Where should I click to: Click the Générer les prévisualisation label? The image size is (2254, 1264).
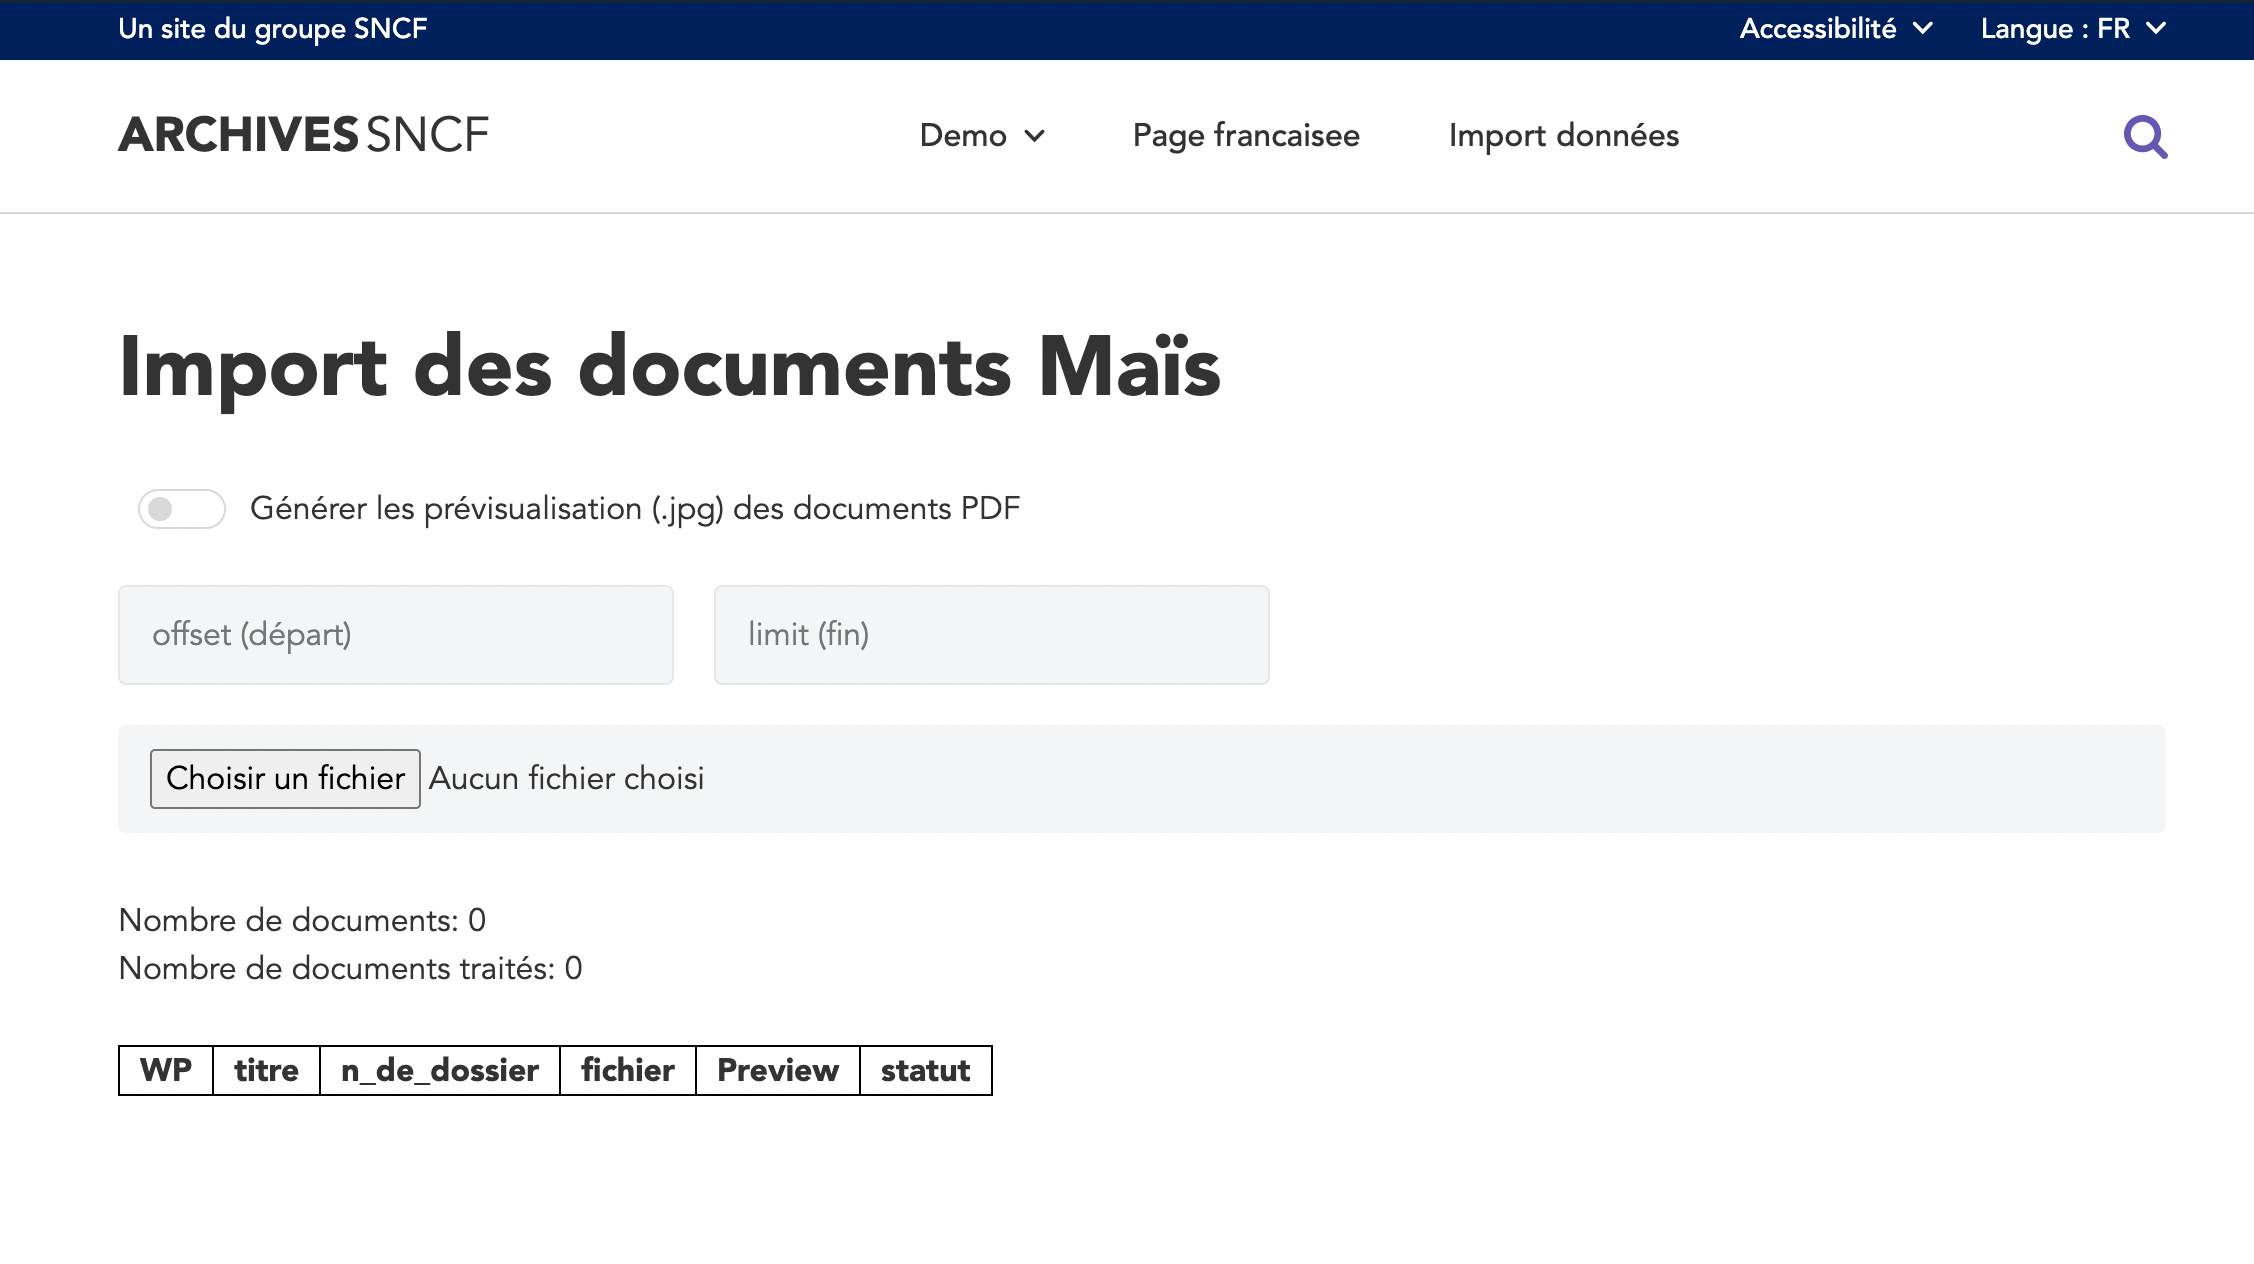[x=635, y=509]
